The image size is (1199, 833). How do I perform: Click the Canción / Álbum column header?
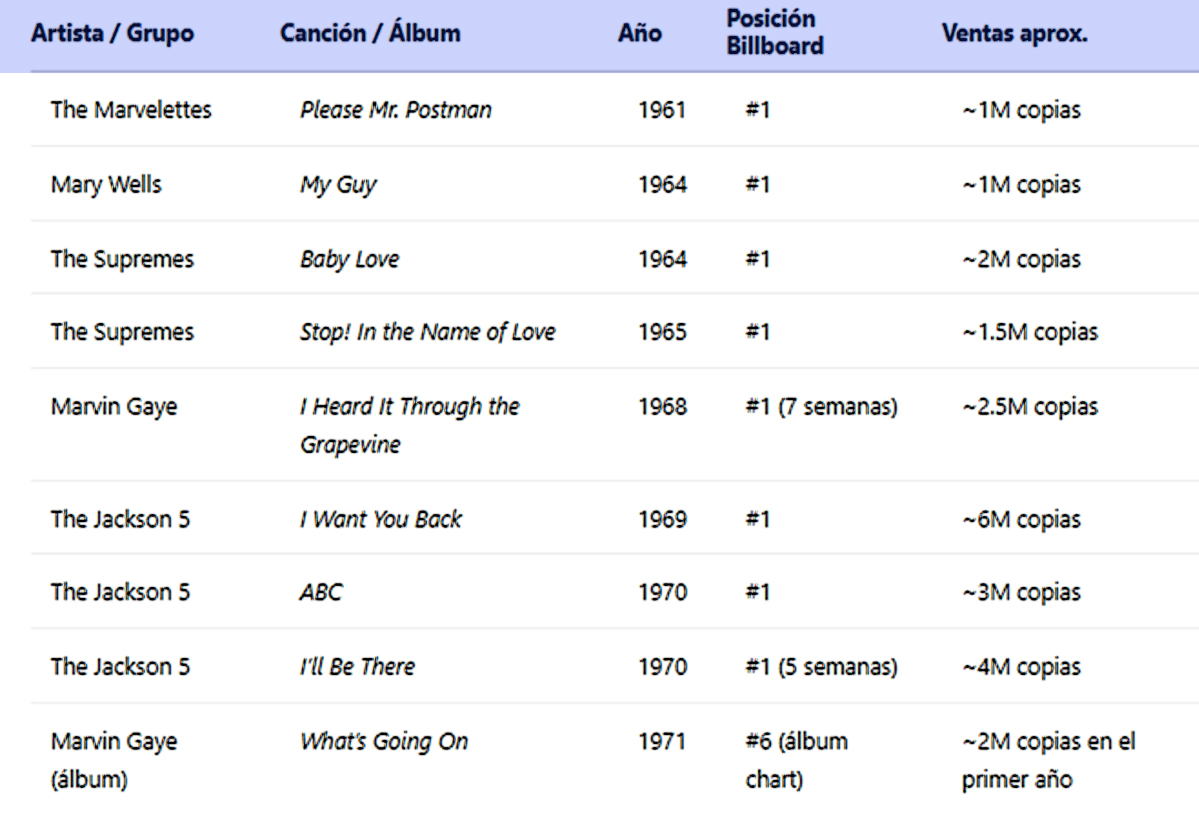pyautogui.click(x=370, y=33)
